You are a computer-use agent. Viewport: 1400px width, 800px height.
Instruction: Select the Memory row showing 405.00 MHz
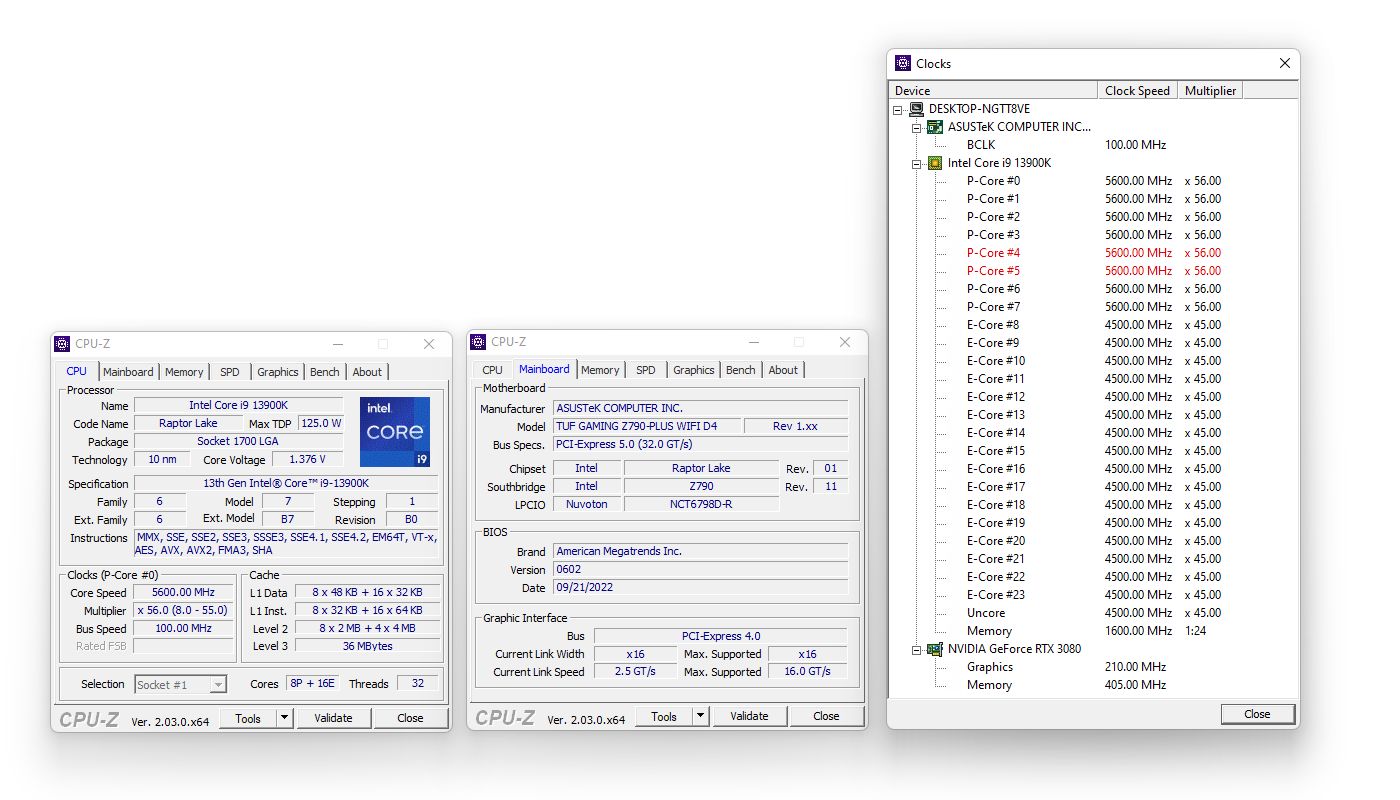pos(1093,685)
